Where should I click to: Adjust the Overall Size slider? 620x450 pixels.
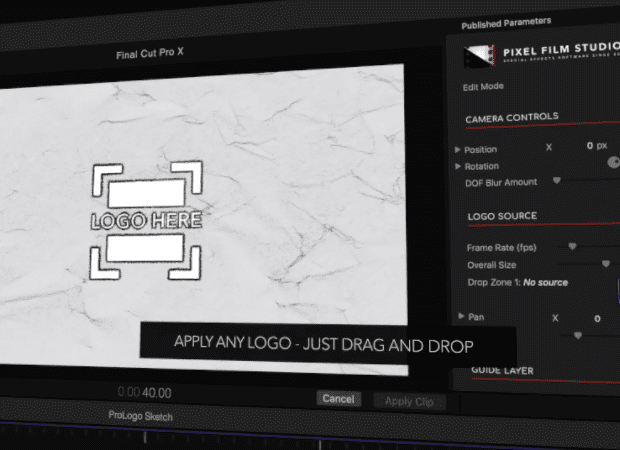click(x=606, y=263)
